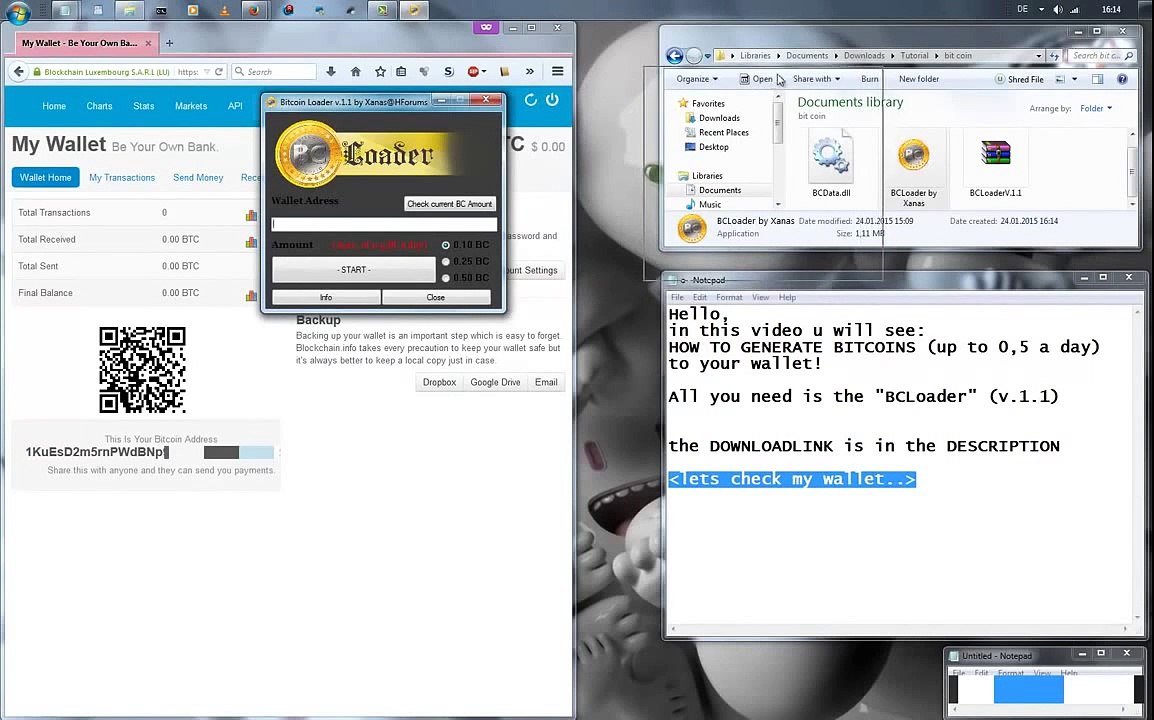Open the Firefox URL history dropdown arrow

coord(207,71)
